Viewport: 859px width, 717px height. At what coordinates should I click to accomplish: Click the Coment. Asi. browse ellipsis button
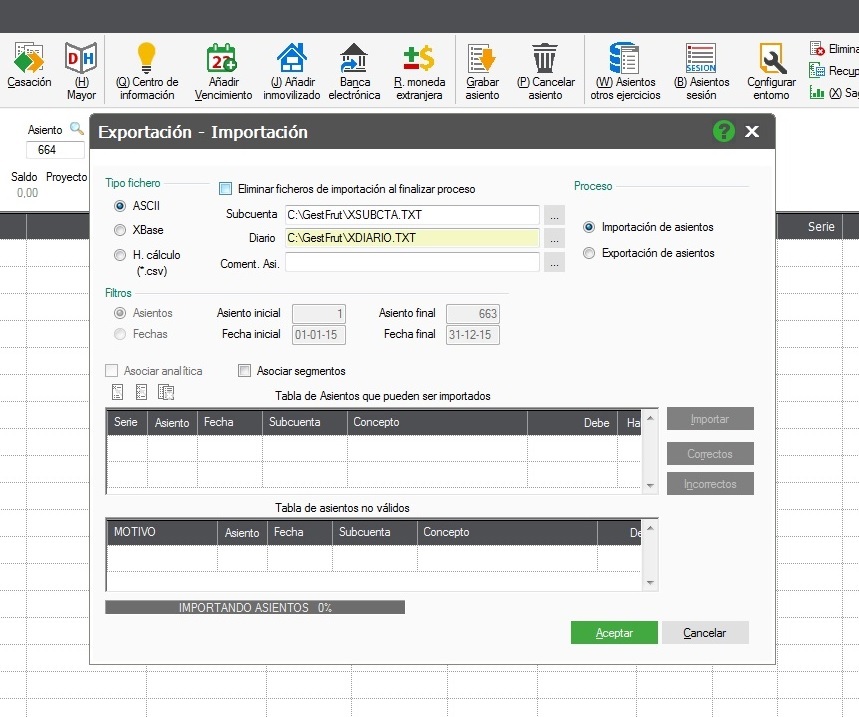pos(555,263)
